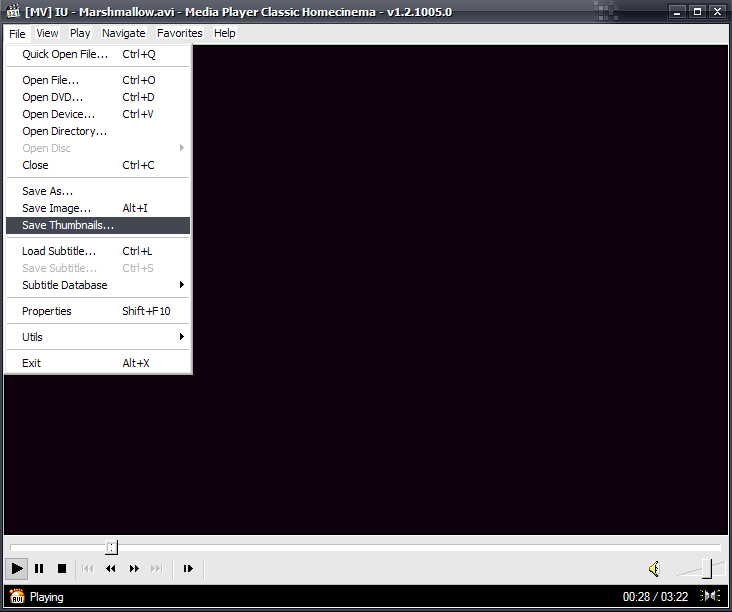Open Properties from File menu

[98, 311]
